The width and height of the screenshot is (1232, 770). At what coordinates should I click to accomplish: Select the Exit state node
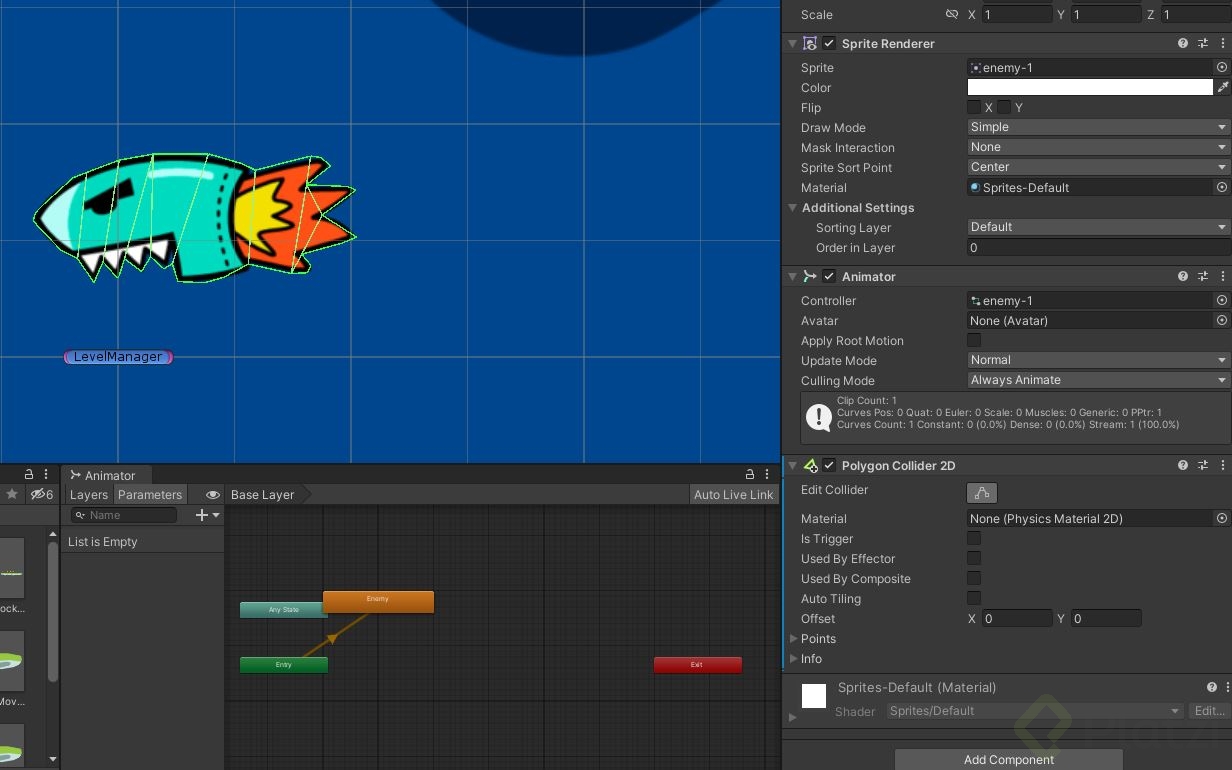tap(698, 665)
